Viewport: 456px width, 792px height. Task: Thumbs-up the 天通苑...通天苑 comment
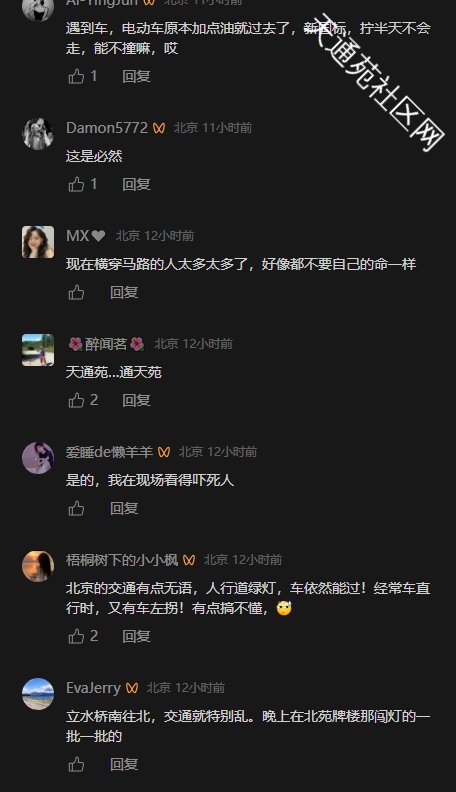point(76,401)
